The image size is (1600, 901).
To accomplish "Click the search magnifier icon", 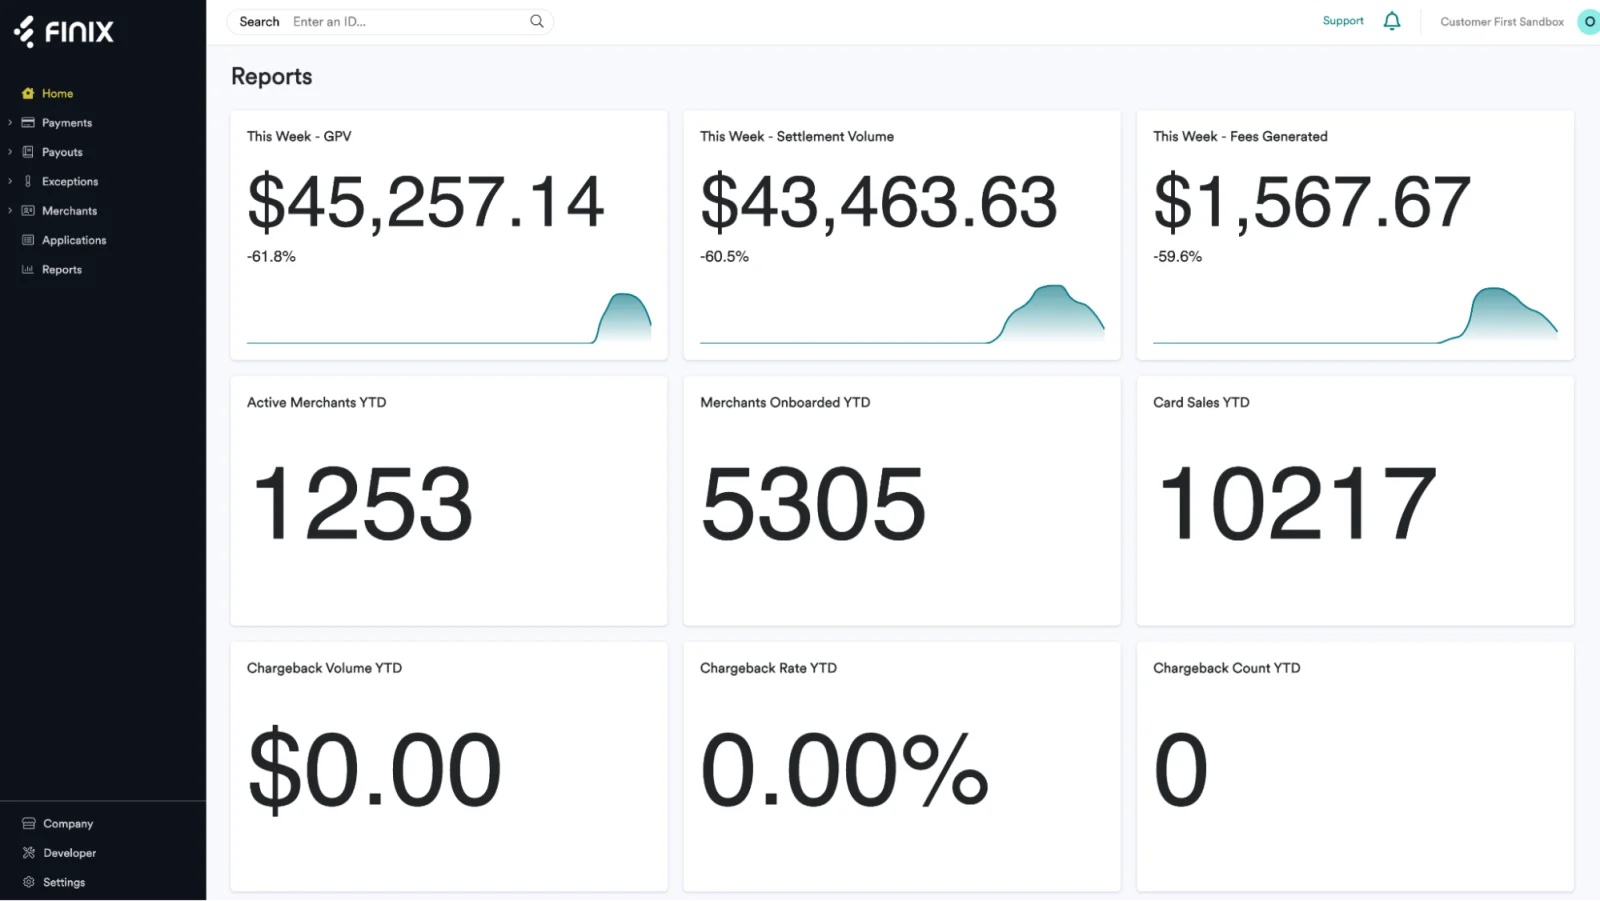I will tap(537, 20).
